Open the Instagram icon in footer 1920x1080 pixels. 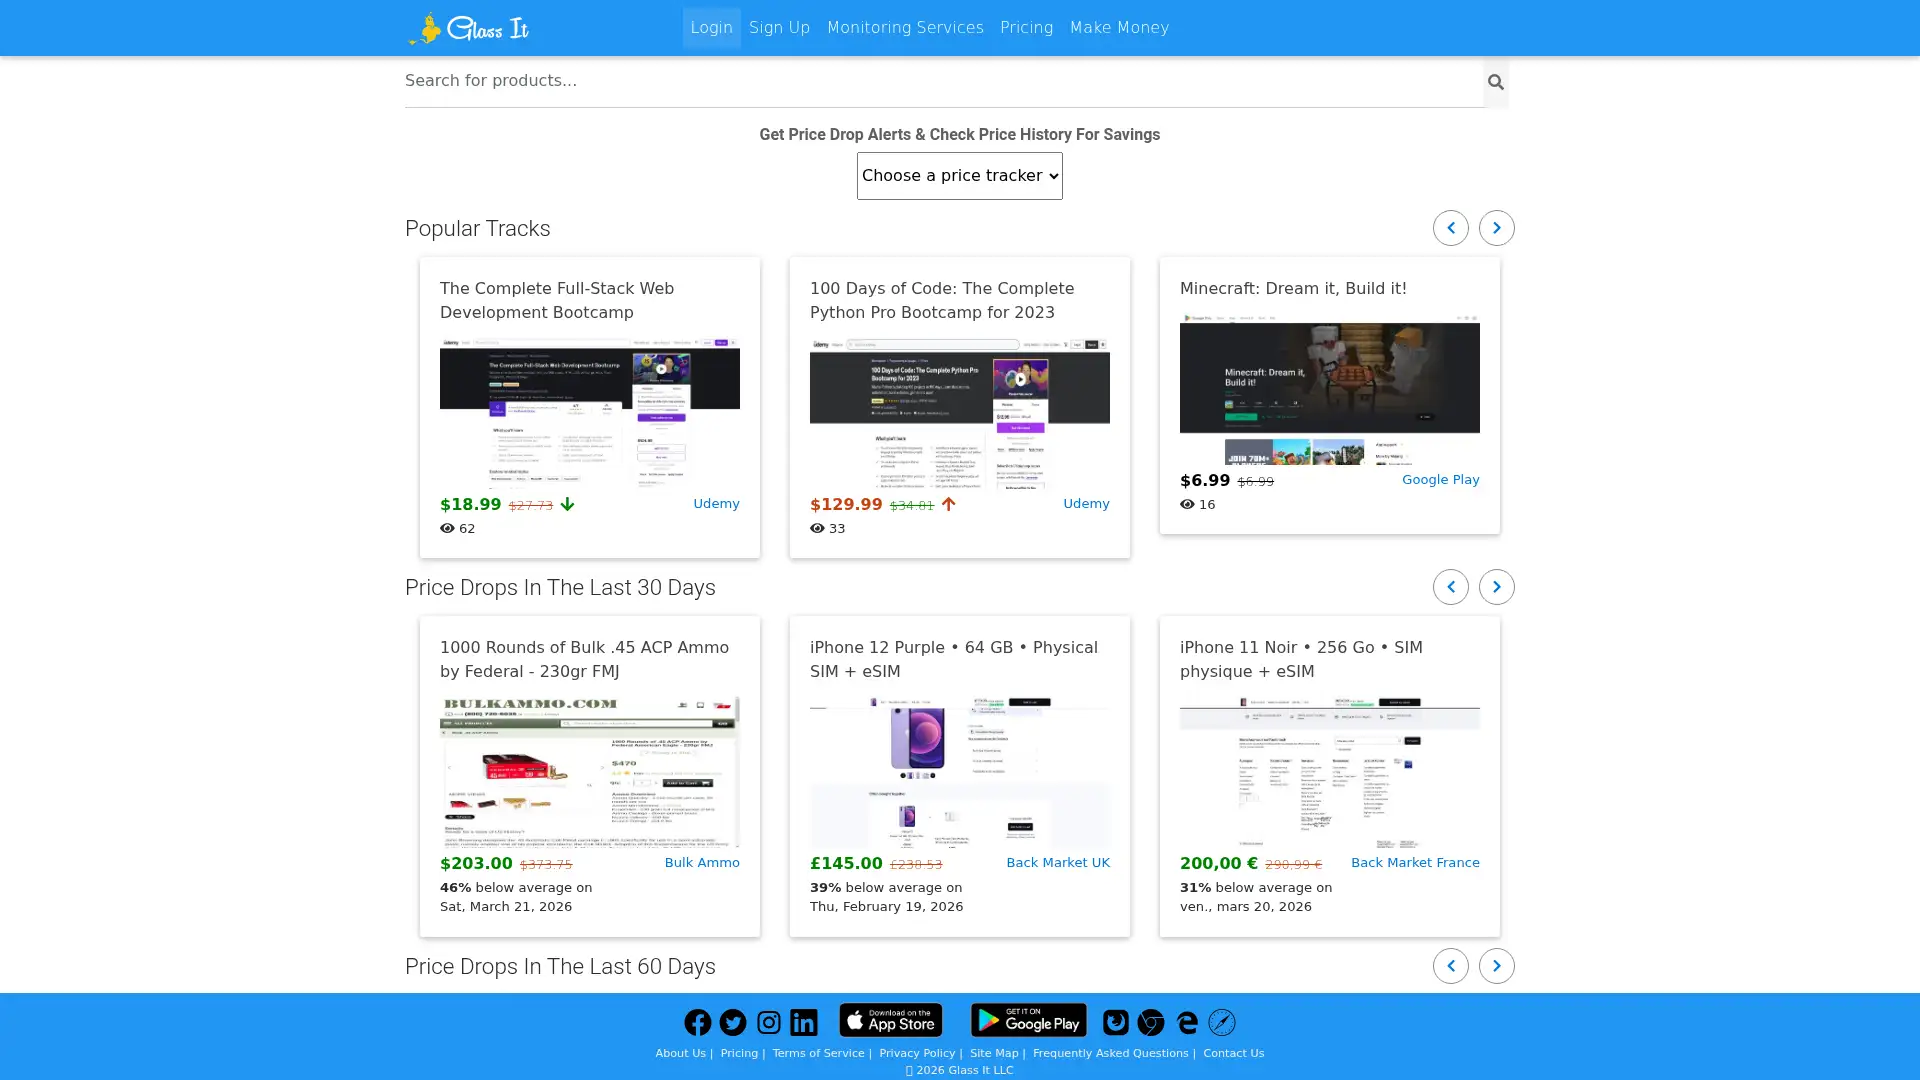tap(768, 1022)
